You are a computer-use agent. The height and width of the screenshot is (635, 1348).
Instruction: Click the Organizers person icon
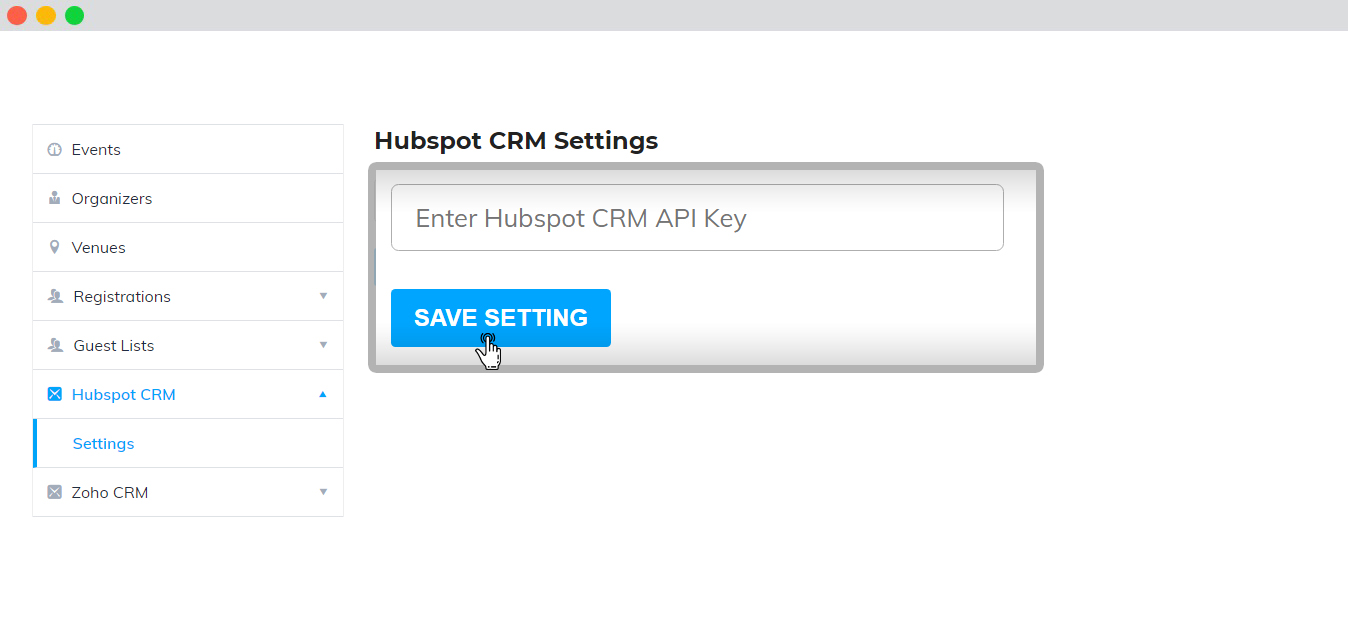(55, 198)
